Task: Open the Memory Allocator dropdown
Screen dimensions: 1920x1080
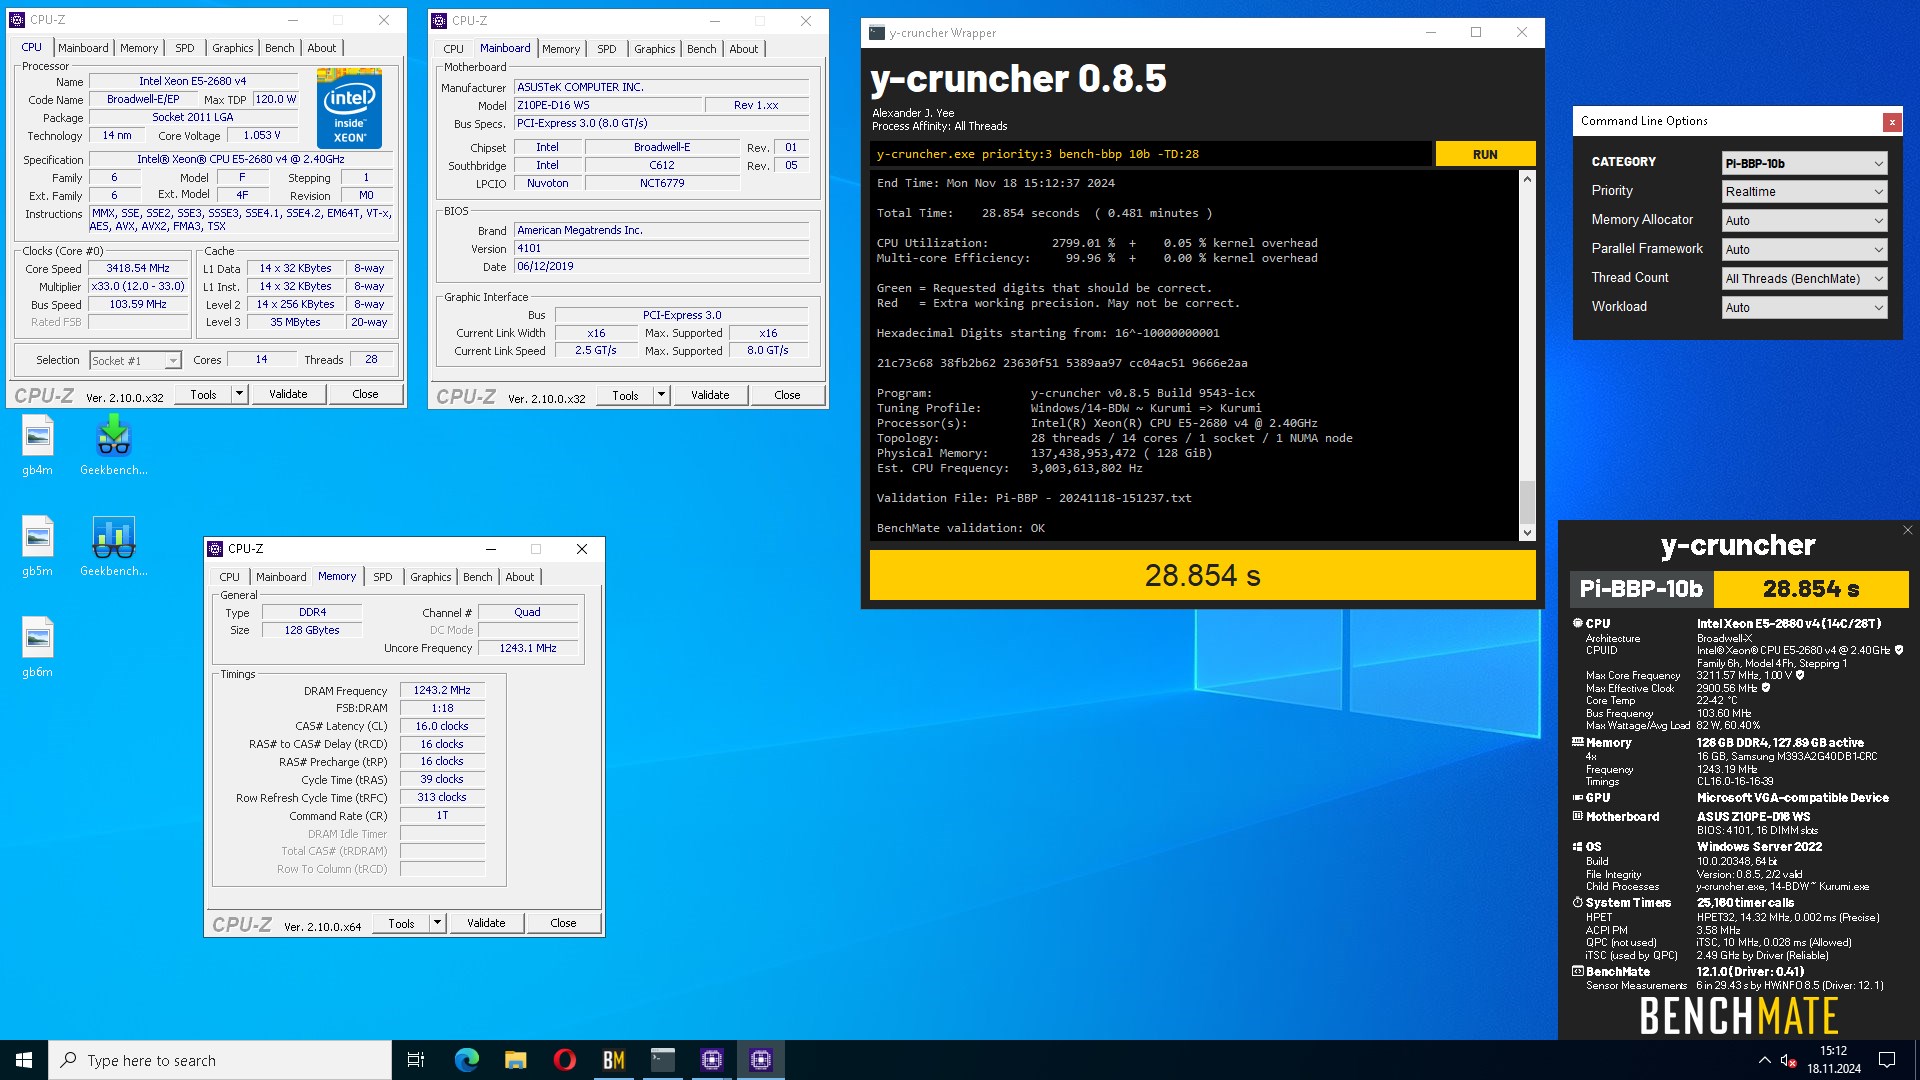Action: coord(1804,221)
